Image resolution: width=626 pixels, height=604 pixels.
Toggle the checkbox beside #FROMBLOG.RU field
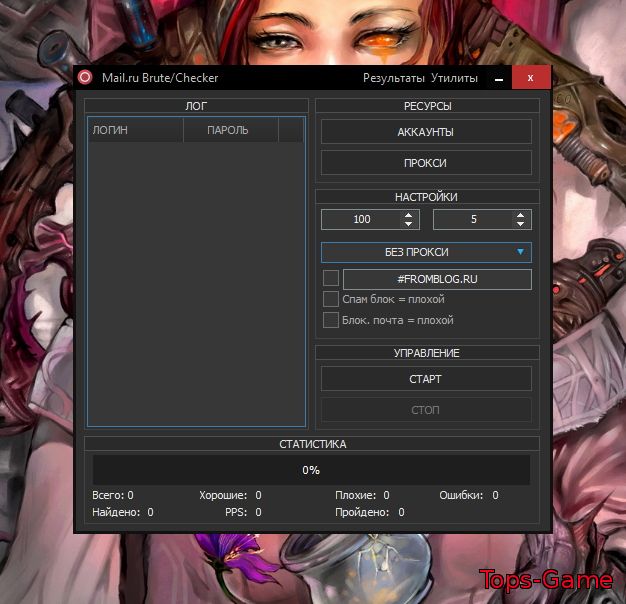(x=331, y=279)
